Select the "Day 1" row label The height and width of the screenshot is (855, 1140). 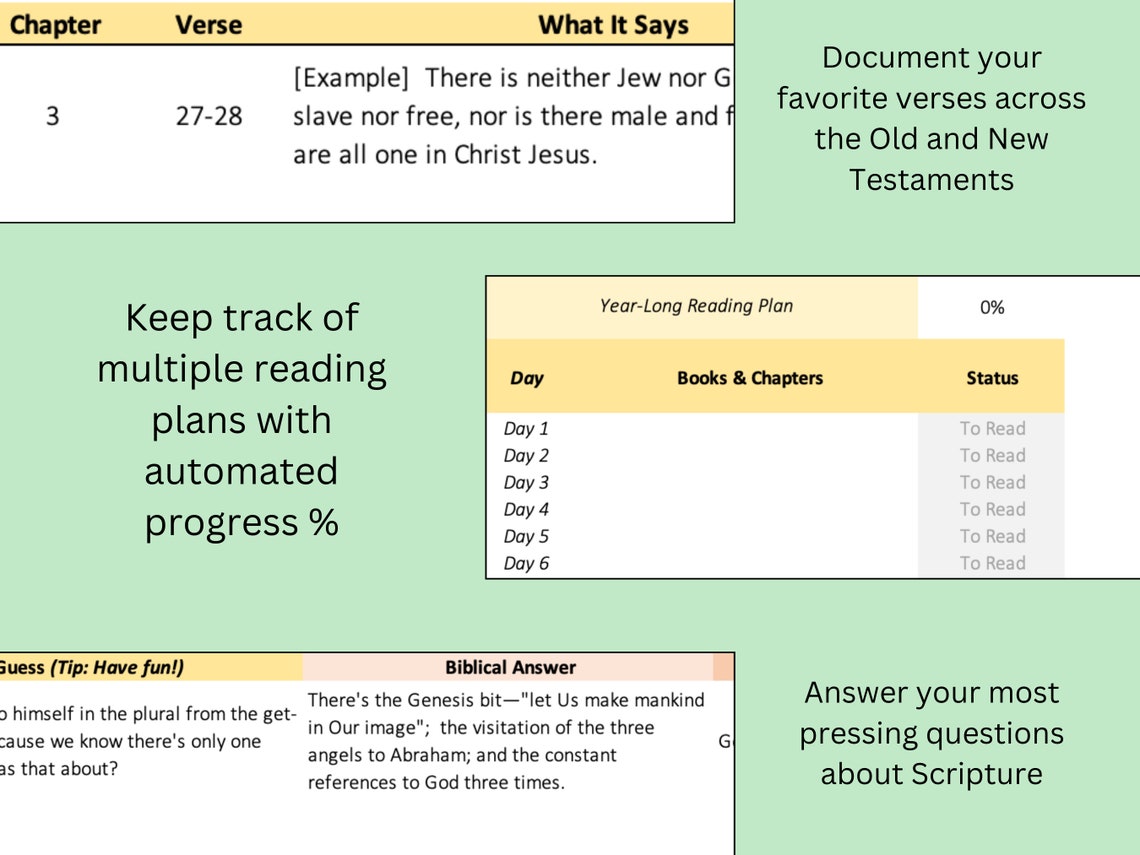tap(527, 428)
